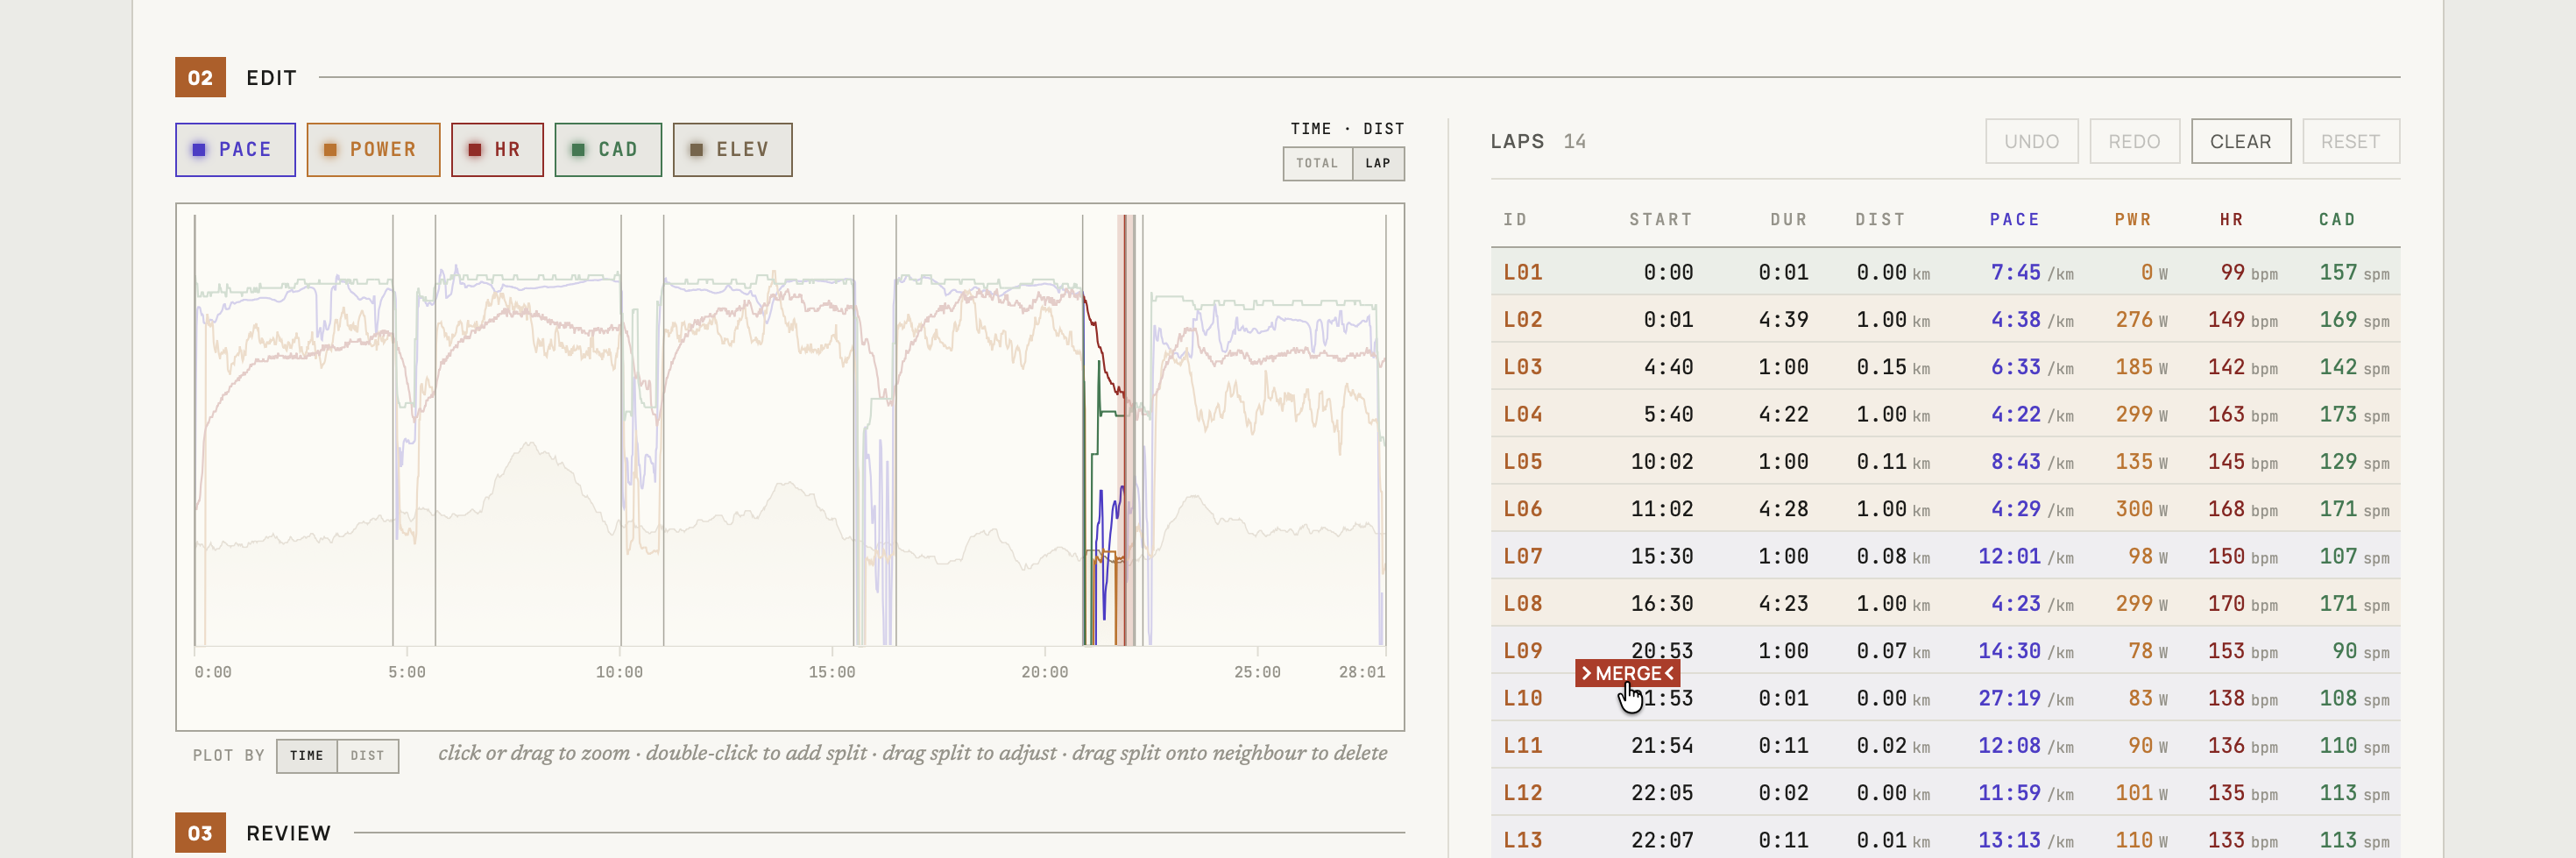Click chart at the 5:00 axis label
This screenshot has width=2576, height=858.
tap(406, 673)
